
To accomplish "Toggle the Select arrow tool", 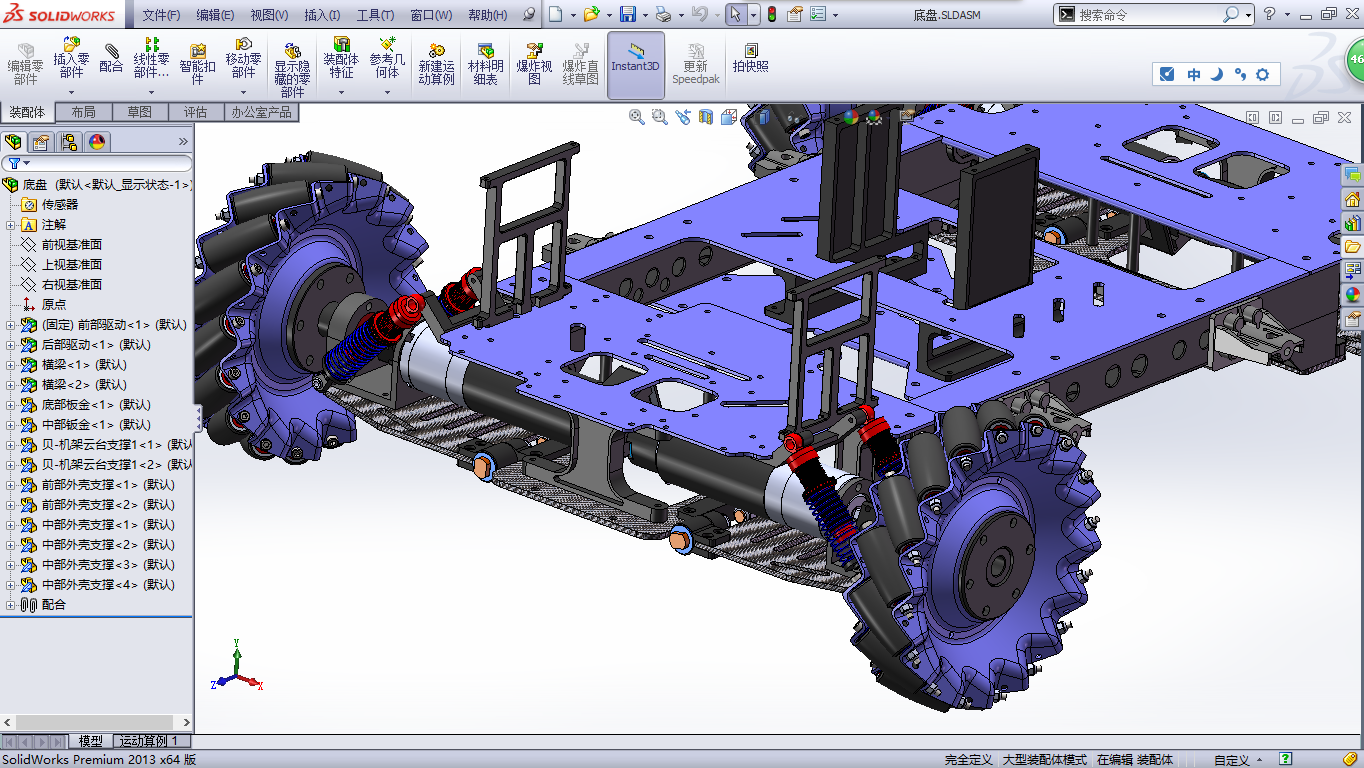I will pos(735,14).
